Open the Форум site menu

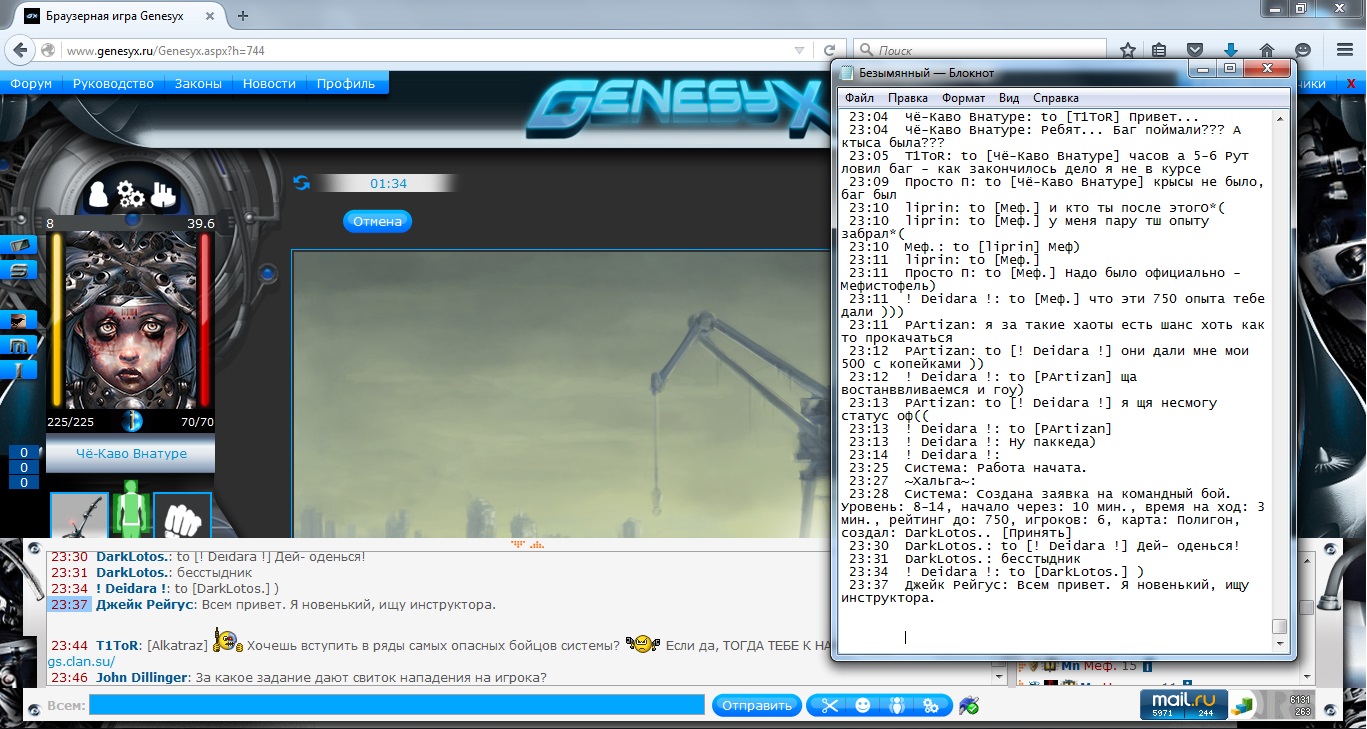[x=31, y=84]
